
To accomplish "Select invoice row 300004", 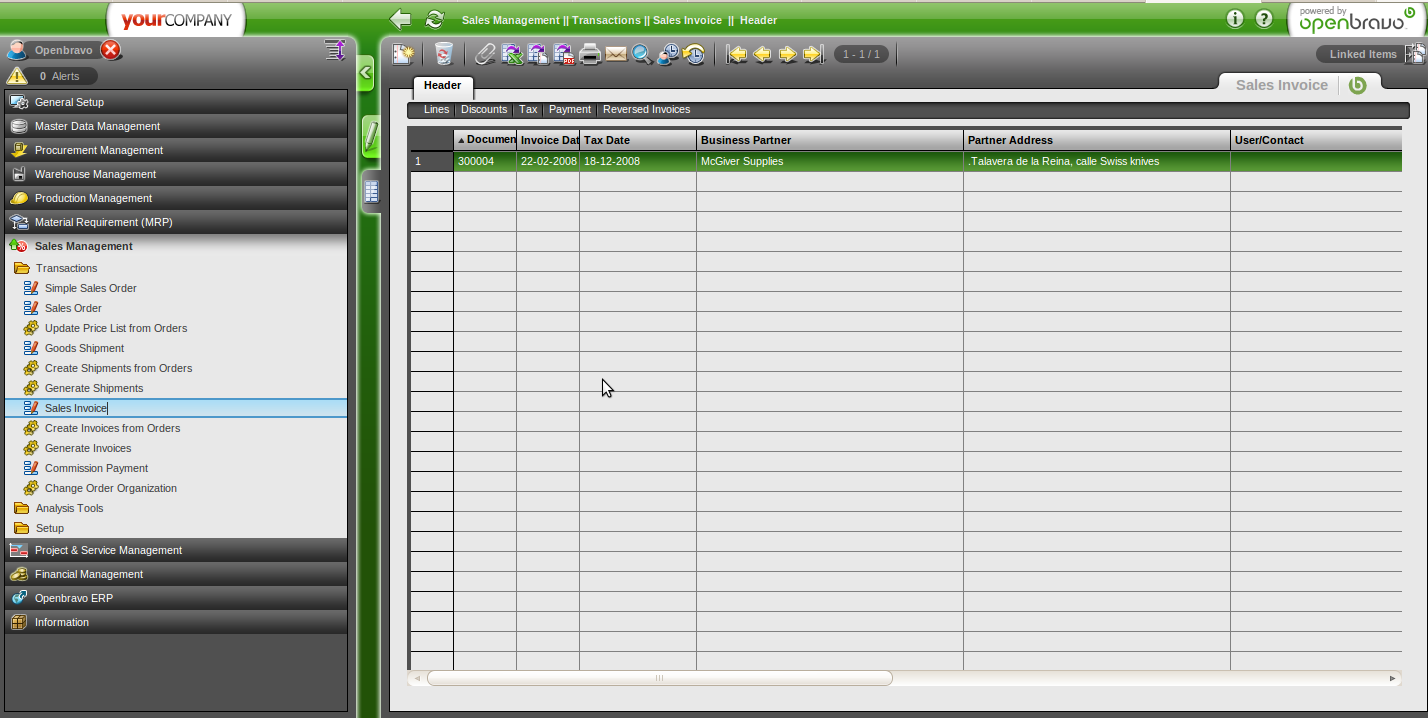I will coord(905,161).
